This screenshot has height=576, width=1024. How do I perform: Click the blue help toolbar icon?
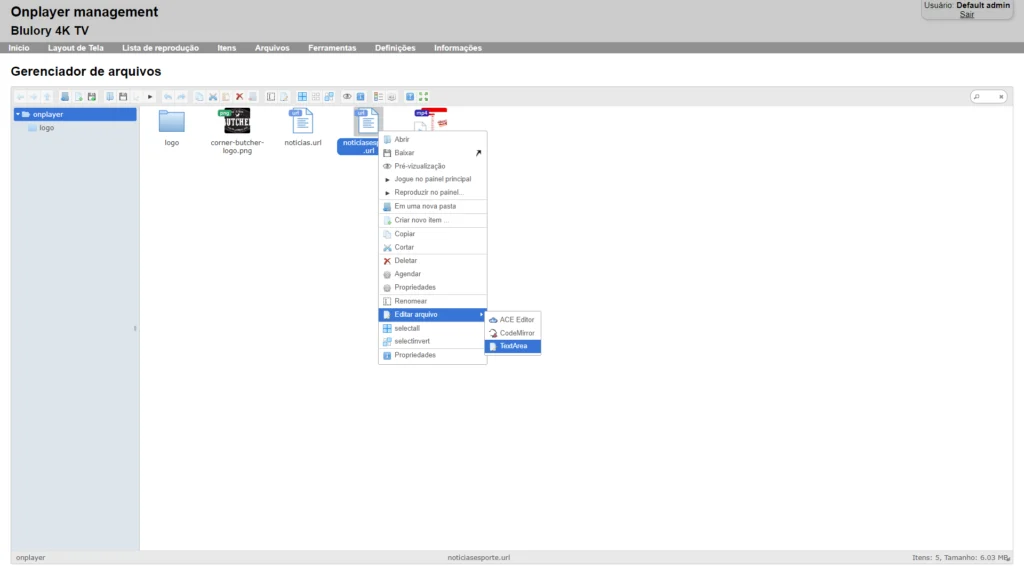[x=410, y=97]
